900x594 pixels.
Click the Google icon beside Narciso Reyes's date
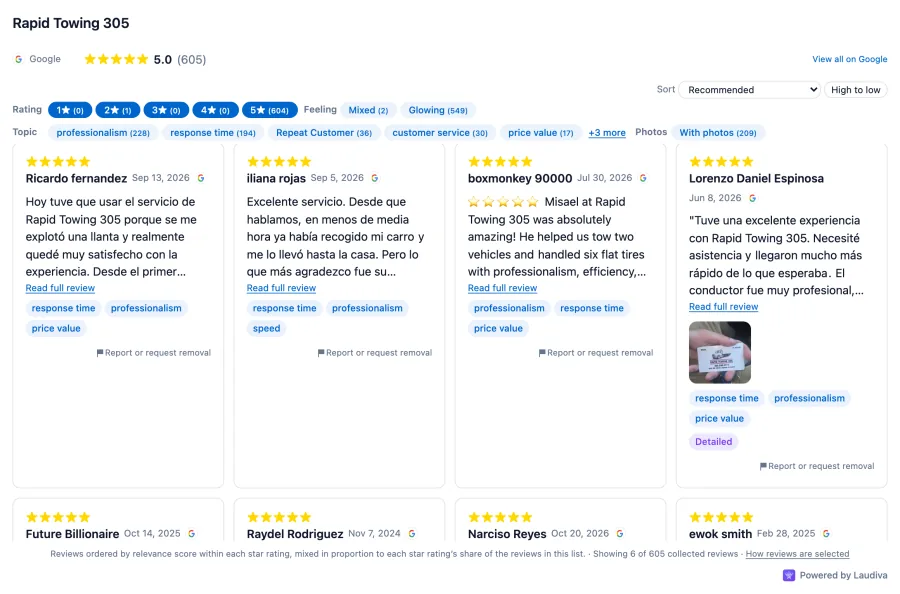[620, 533]
